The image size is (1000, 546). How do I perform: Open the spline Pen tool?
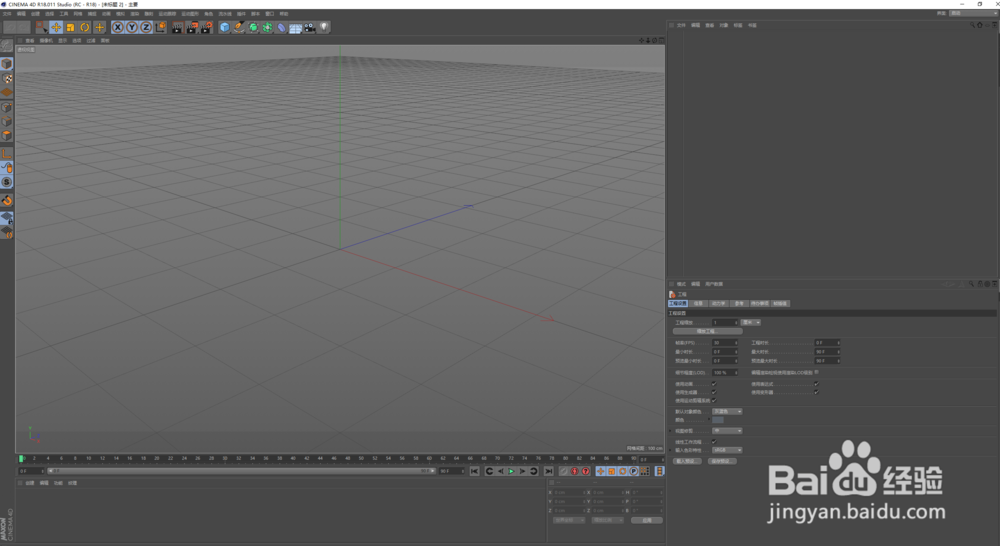239,27
